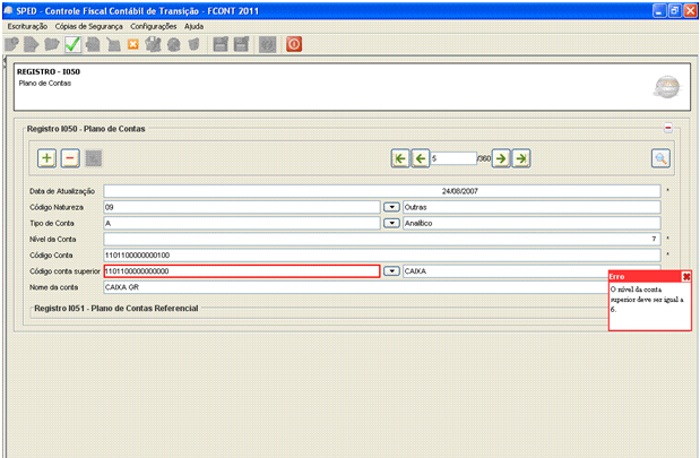Click the record number input field

(x=453, y=158)
